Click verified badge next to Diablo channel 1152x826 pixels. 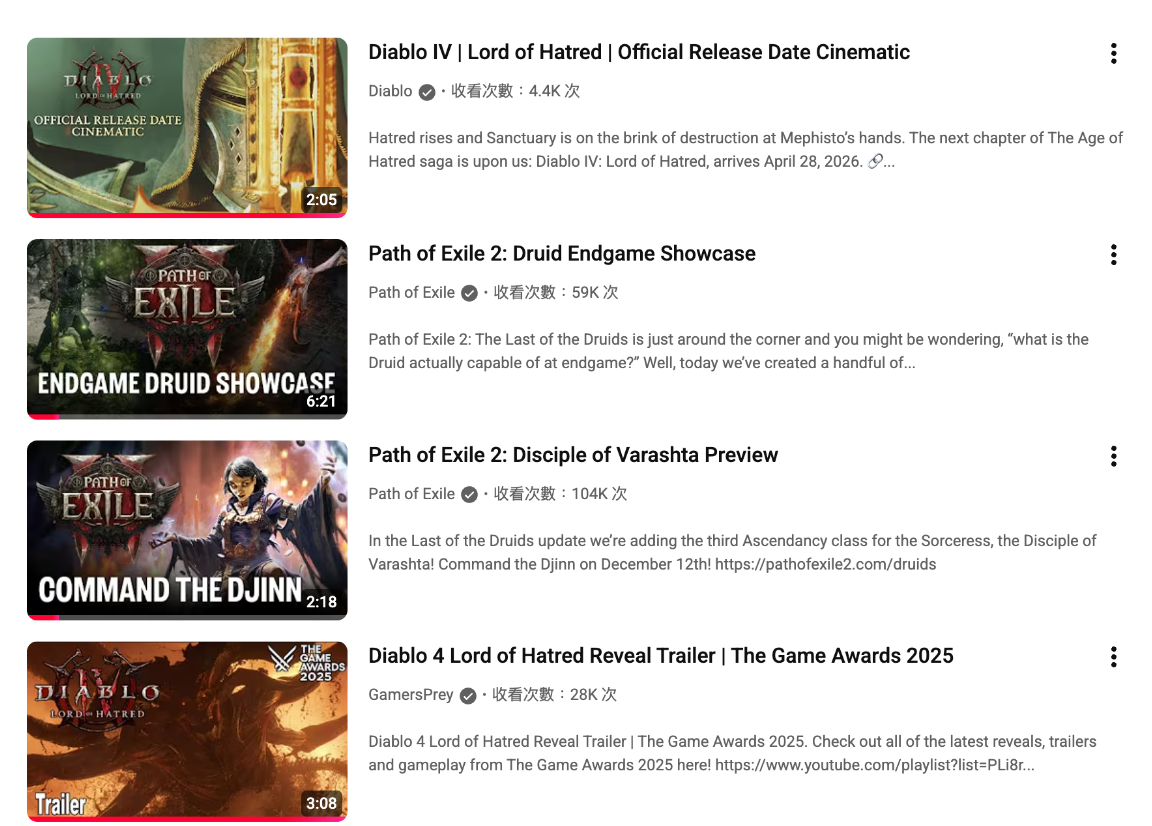[427, 92]
